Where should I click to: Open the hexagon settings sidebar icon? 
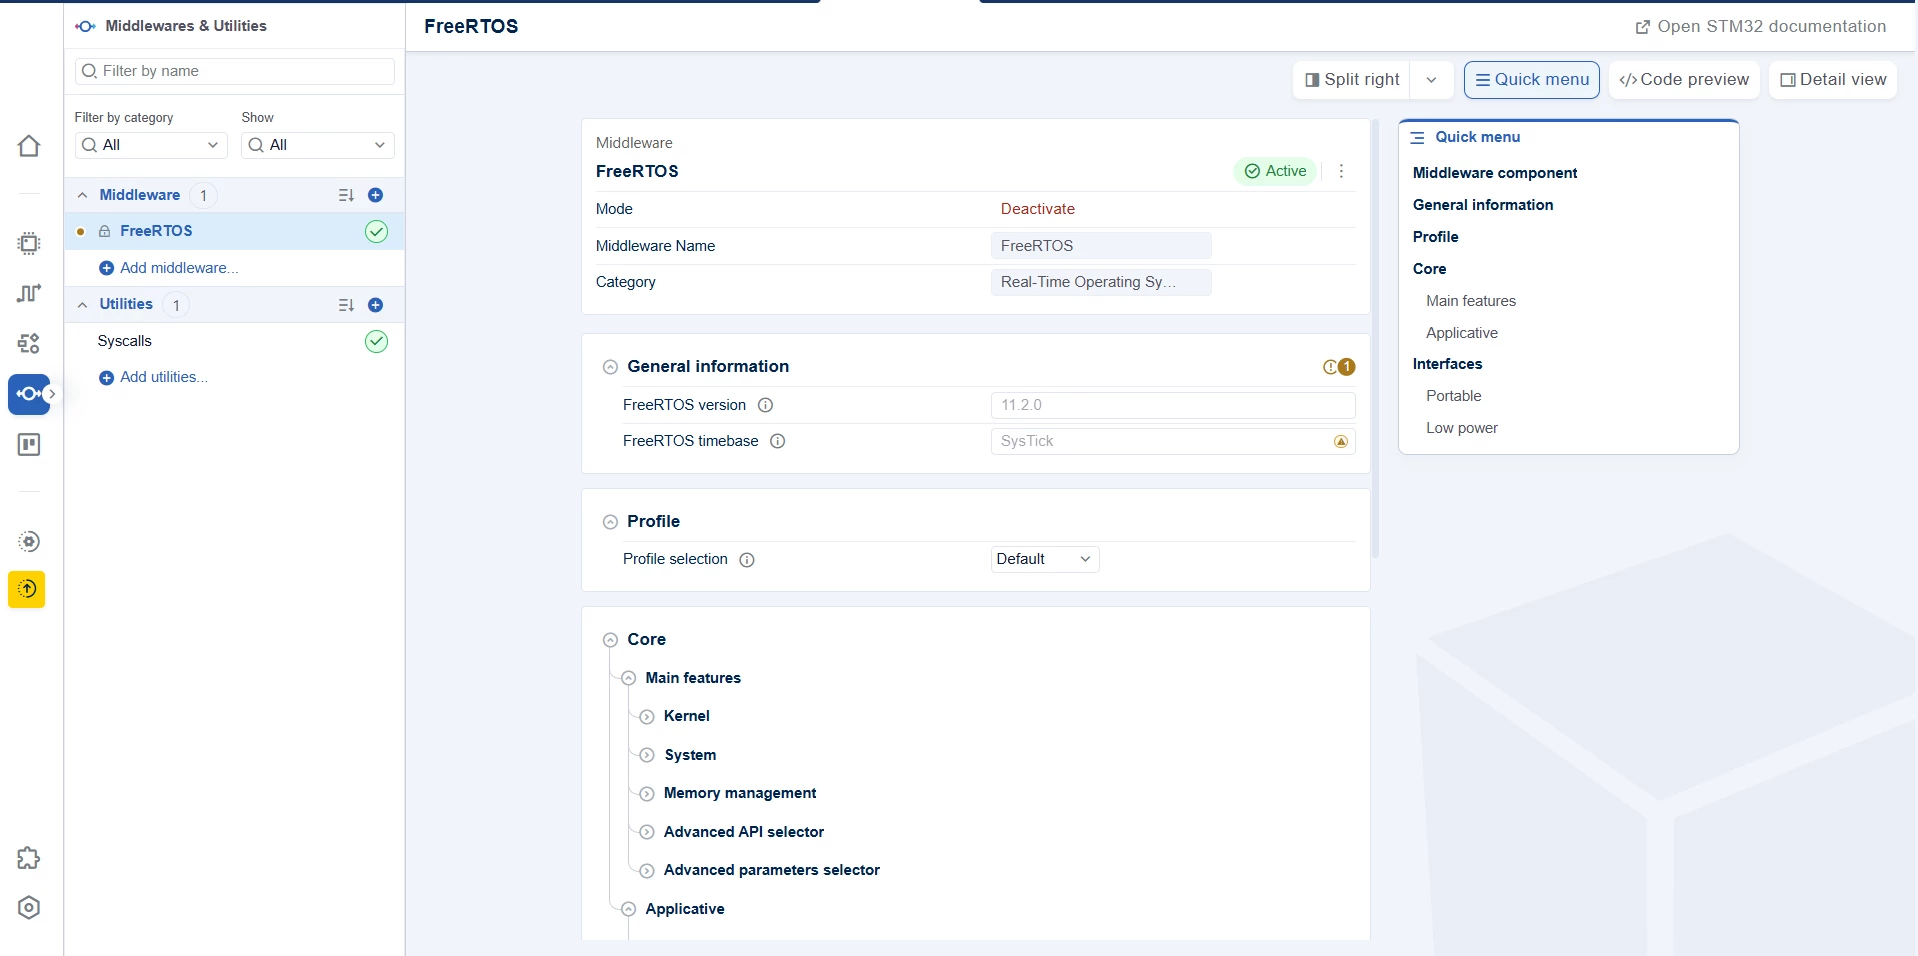click(29, 907)
